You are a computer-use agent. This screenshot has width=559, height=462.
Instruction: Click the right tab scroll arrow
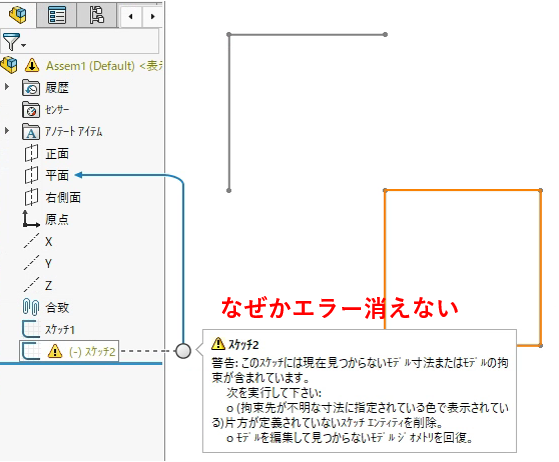point(153,16)
